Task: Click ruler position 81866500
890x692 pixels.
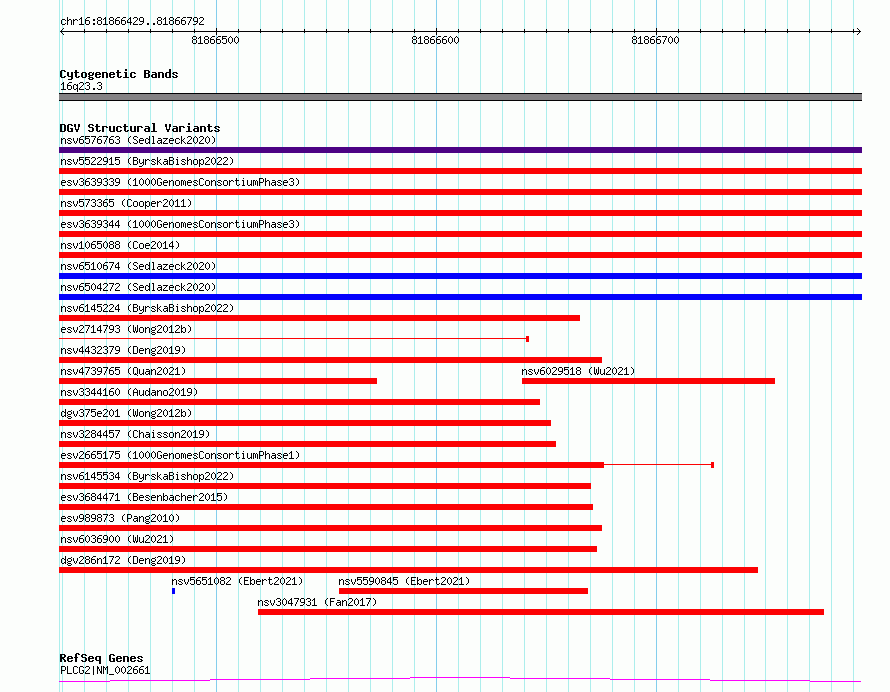Action: click(216, 40)
